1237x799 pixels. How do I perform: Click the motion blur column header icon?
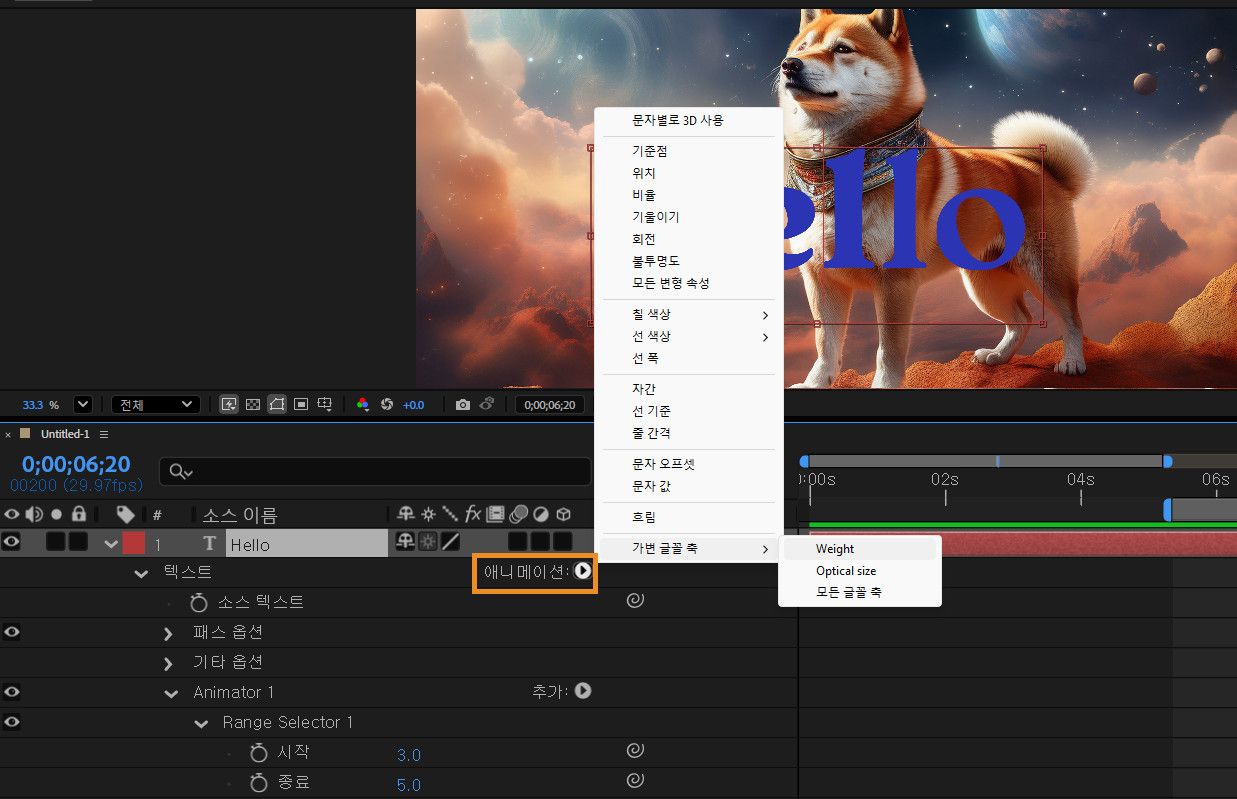point(518,514)
